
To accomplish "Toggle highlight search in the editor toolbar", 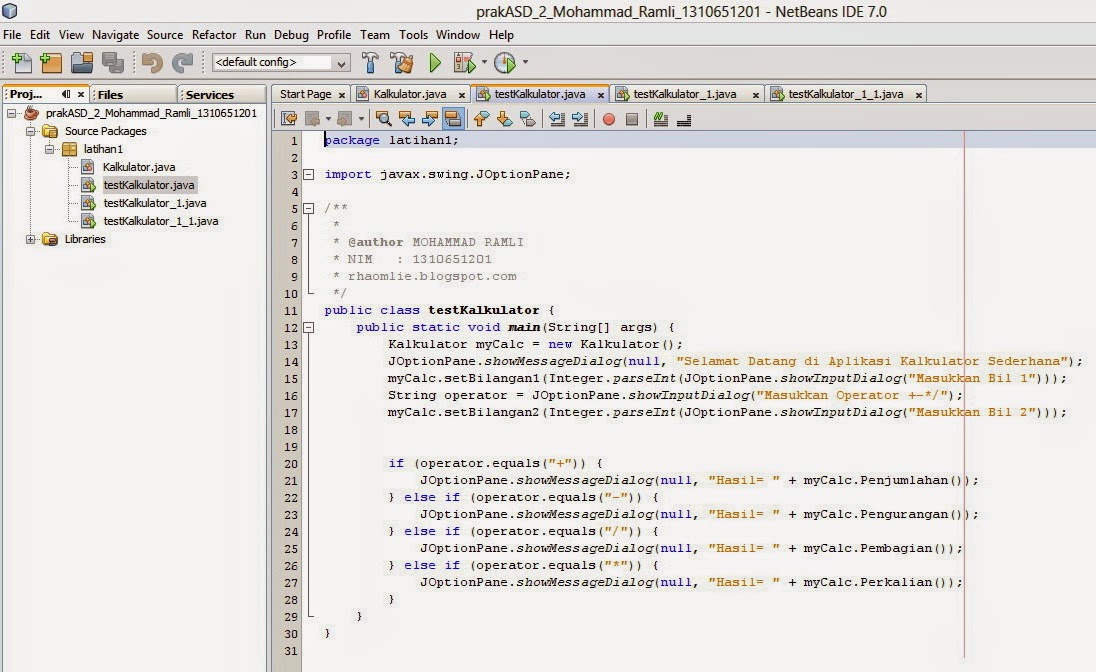I will (x=452, y=118).
